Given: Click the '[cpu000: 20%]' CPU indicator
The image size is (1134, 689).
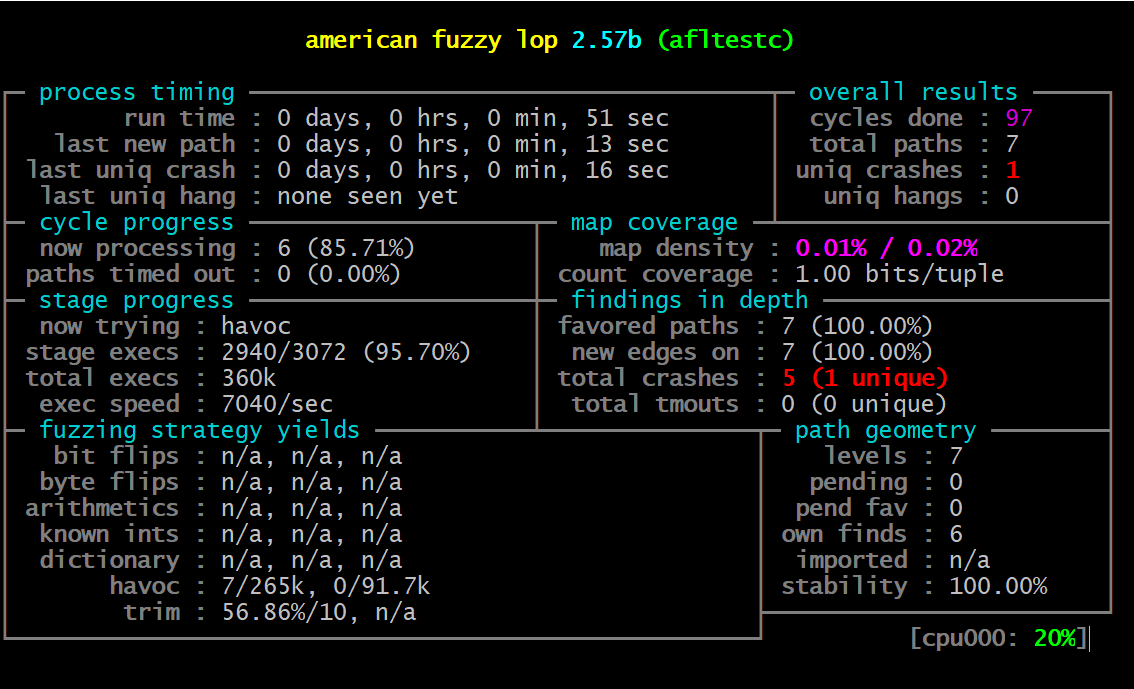Looking at the screenshot, I should point(998,639).
